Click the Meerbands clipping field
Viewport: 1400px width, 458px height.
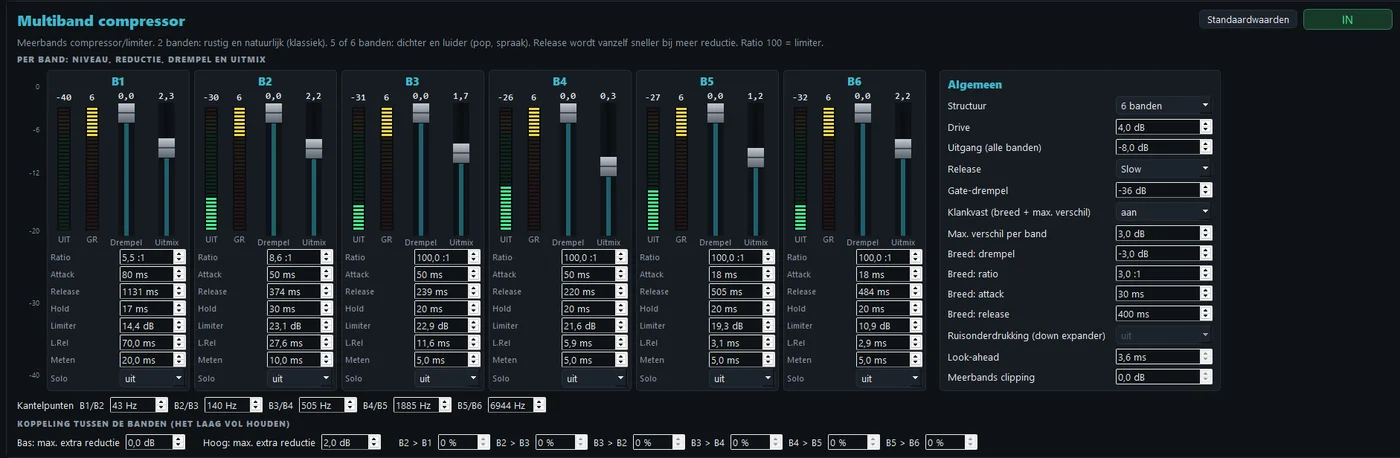tap(1164, 378)
